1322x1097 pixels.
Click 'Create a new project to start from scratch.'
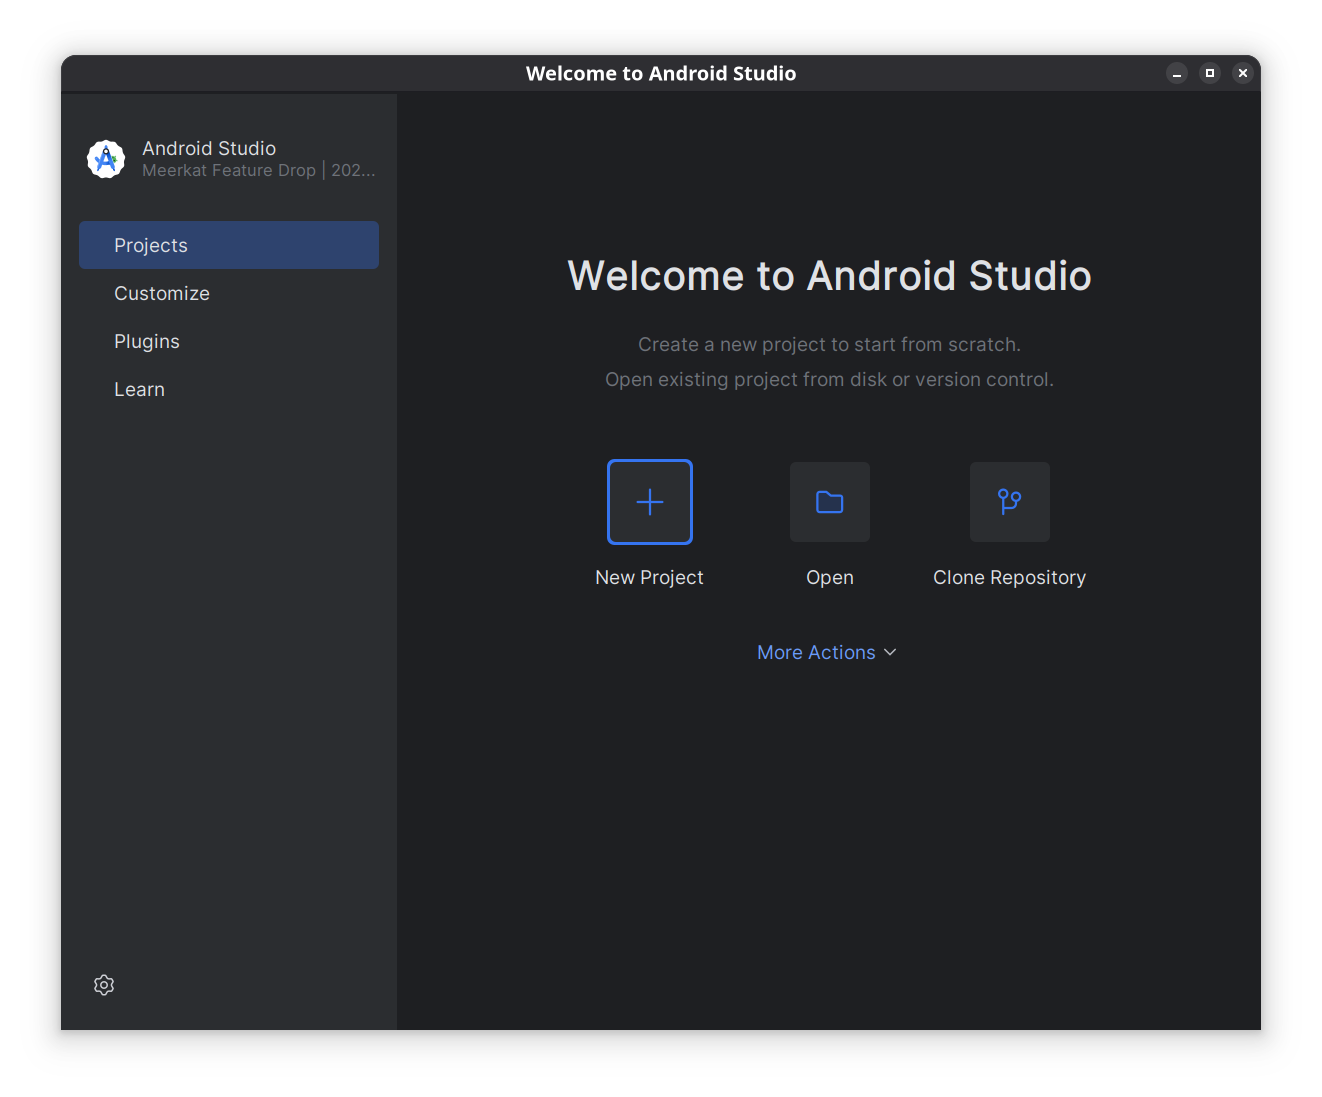pos(830,344)
